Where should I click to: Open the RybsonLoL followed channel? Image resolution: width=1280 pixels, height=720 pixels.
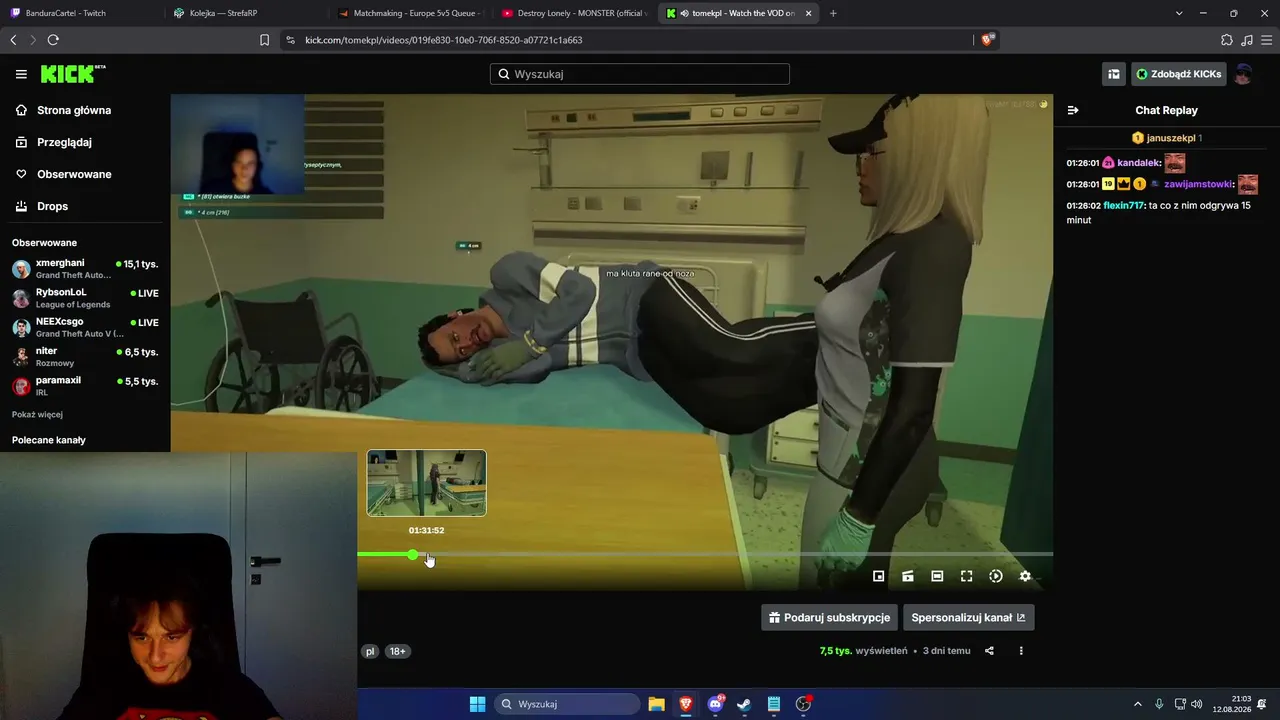[x=85, y=298]
